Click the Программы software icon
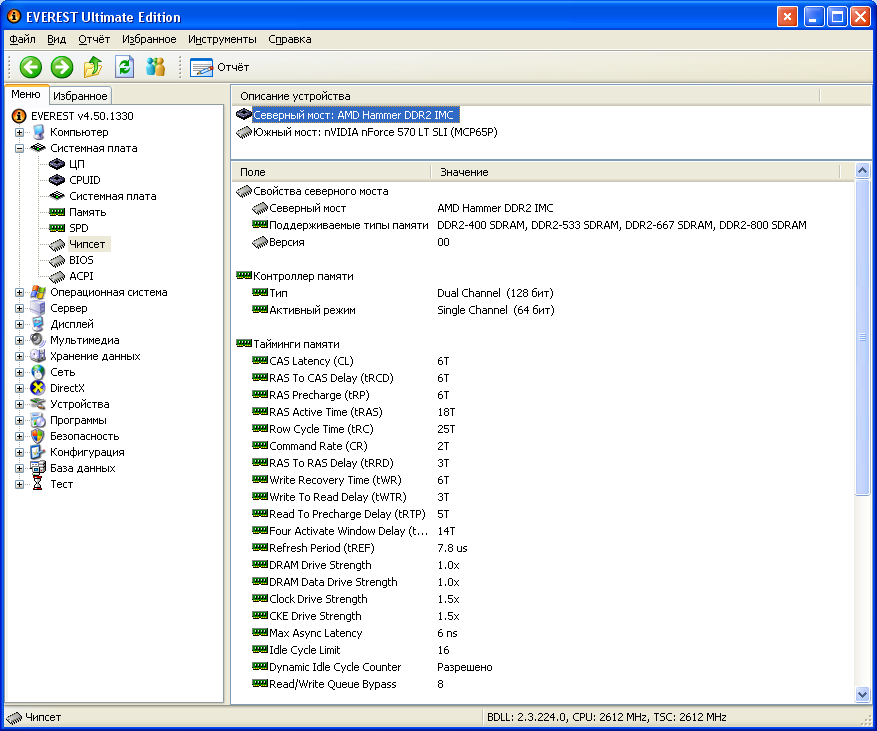The height and width of the screenshot is (731, 877). click(x=38, y=420)
